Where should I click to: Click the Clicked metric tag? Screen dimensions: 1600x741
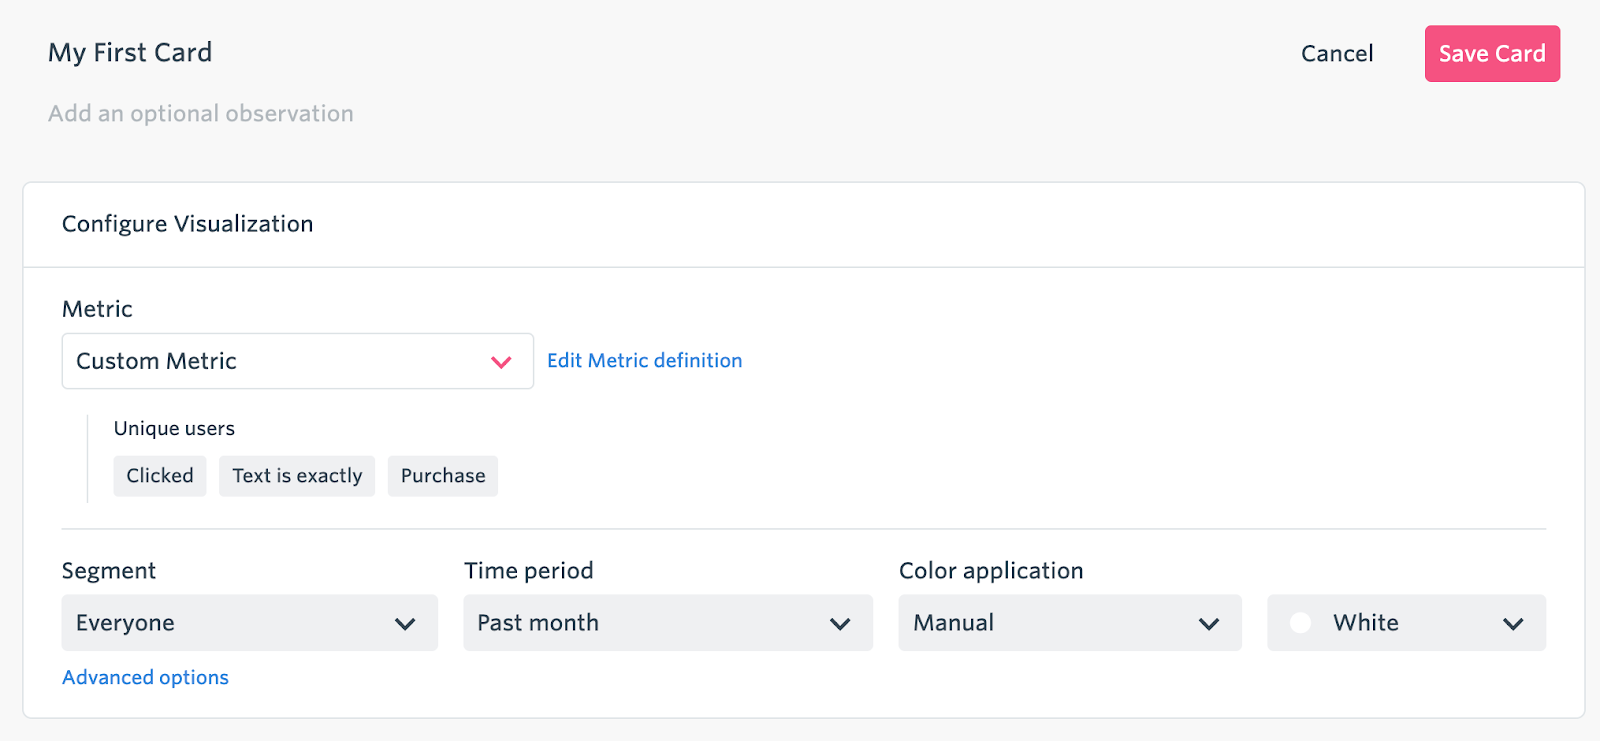pos(160,476)
